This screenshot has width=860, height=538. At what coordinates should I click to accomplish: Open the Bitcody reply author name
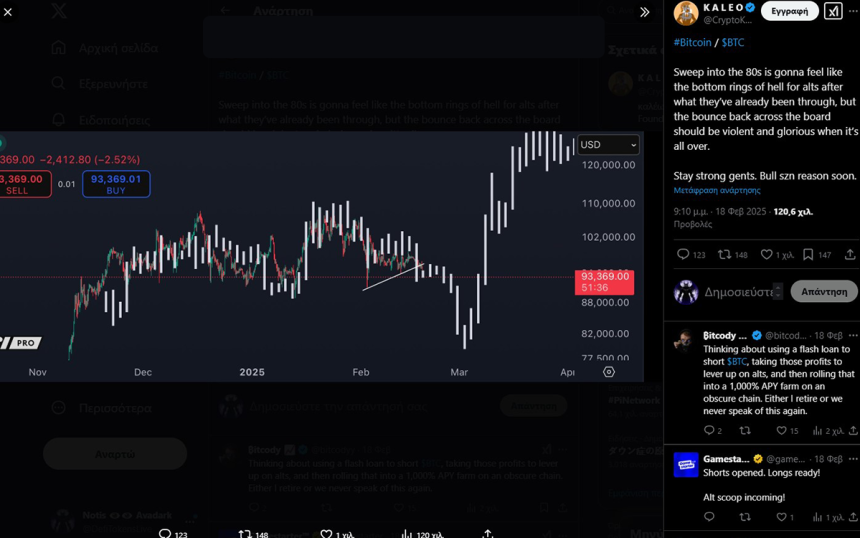point(725,336)
